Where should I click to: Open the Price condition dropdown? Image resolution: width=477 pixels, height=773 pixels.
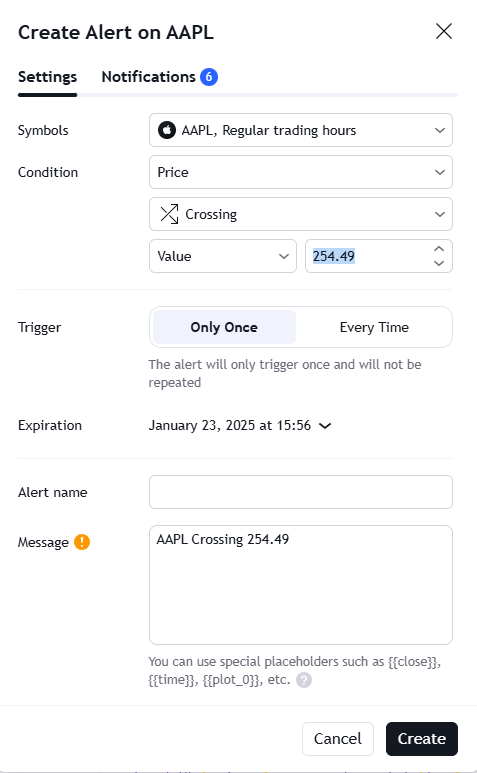(301, 172)
